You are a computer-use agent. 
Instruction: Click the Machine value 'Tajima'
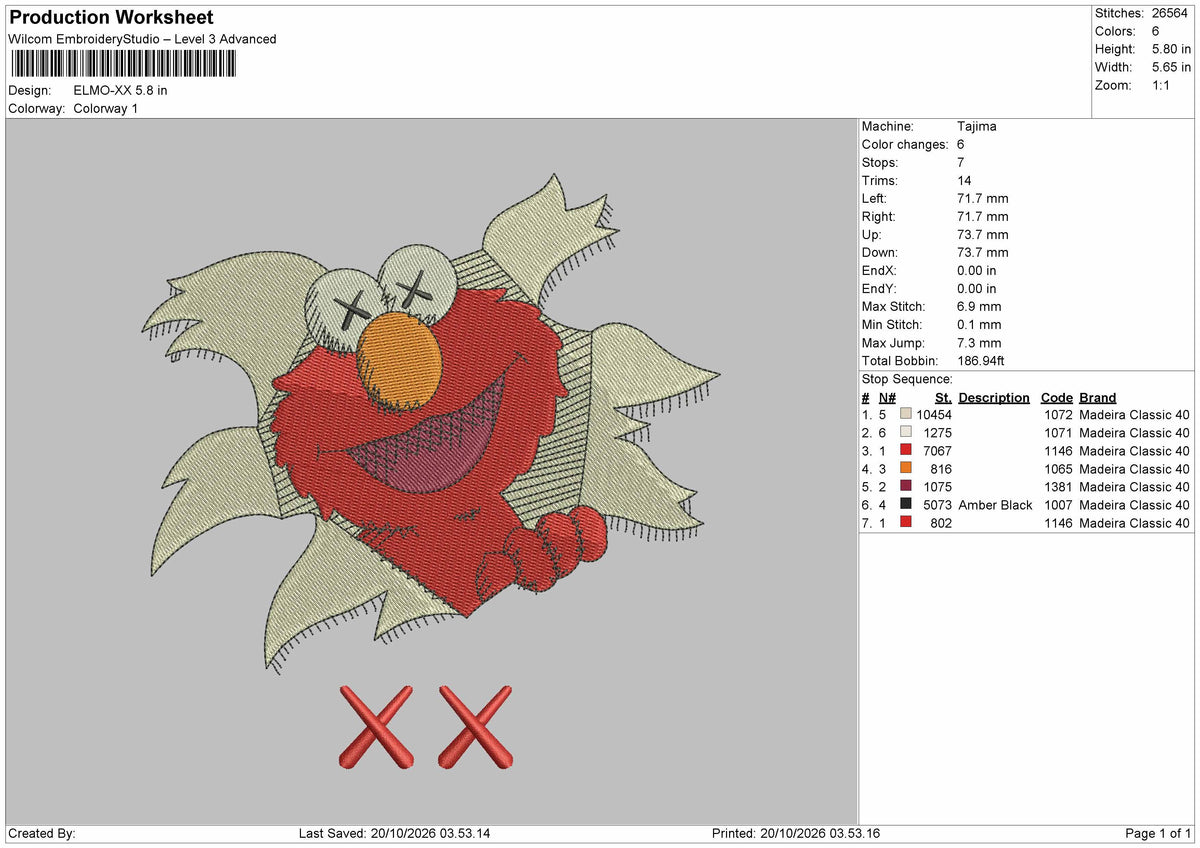click(x=977, y=126)
